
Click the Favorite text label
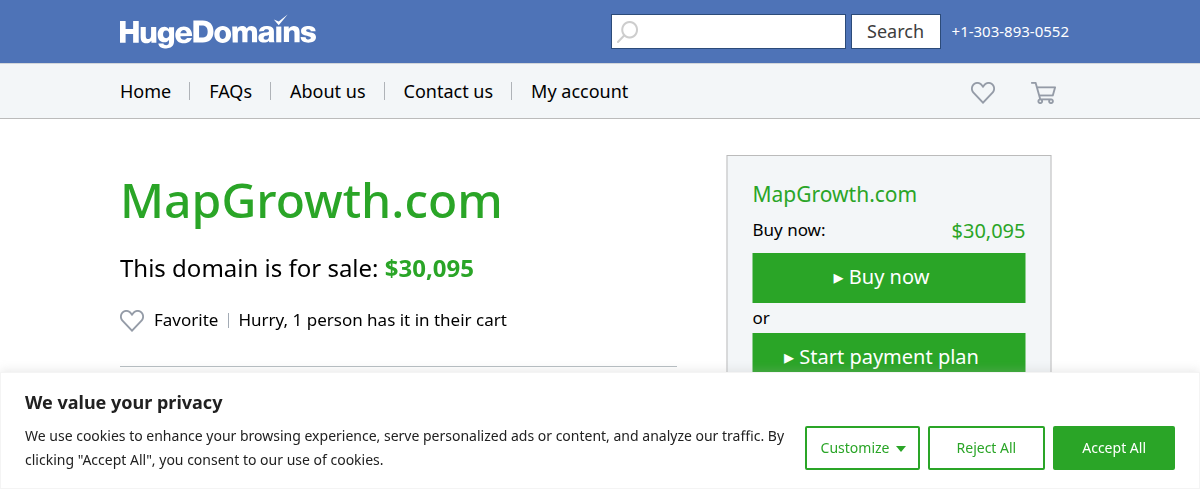point(186,321)
